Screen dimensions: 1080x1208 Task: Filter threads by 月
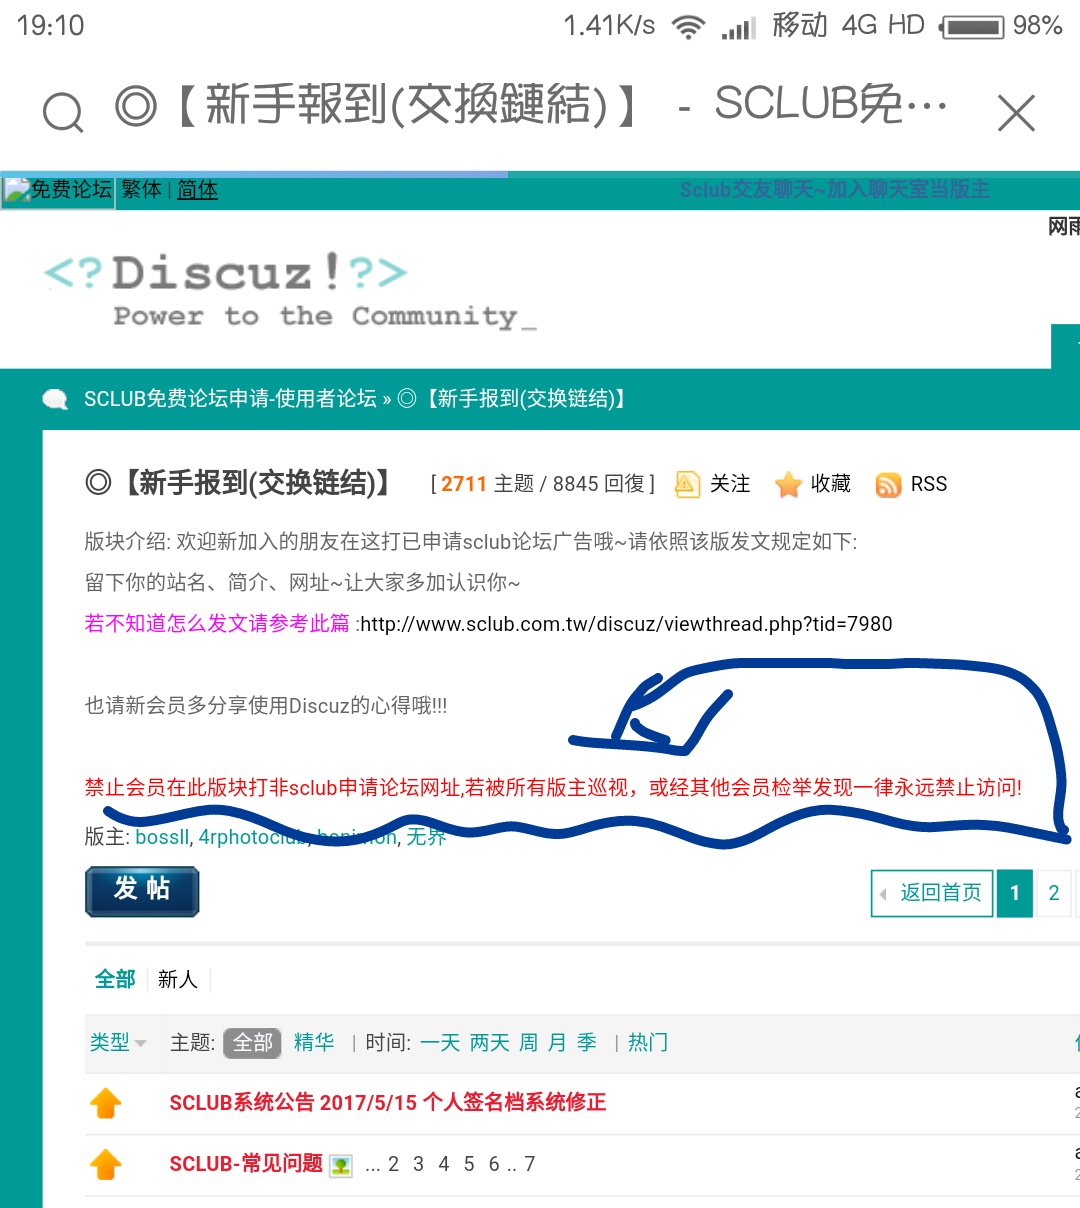557,1043
